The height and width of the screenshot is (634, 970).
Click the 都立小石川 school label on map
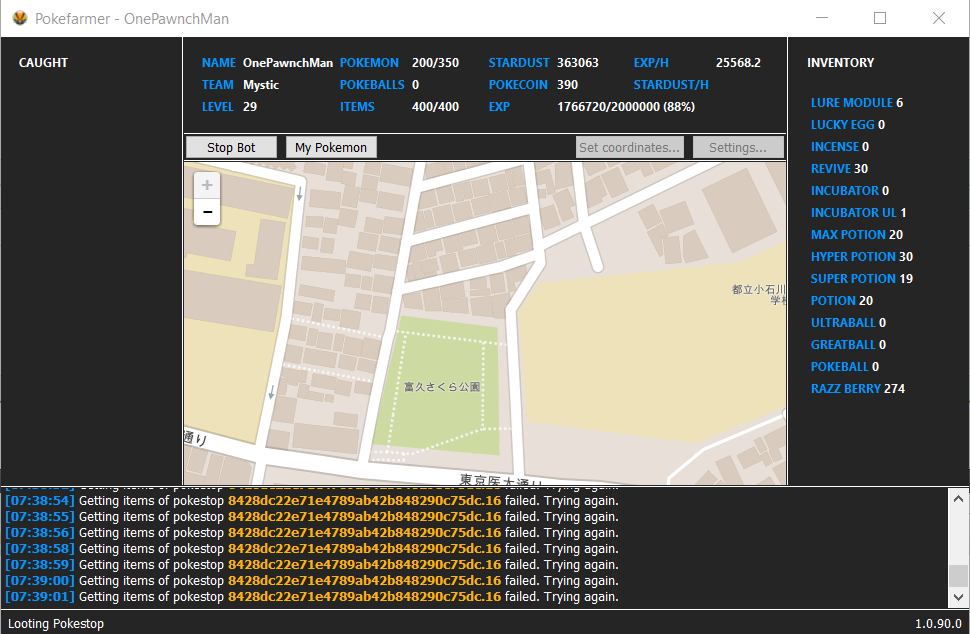tap(759, 294)
